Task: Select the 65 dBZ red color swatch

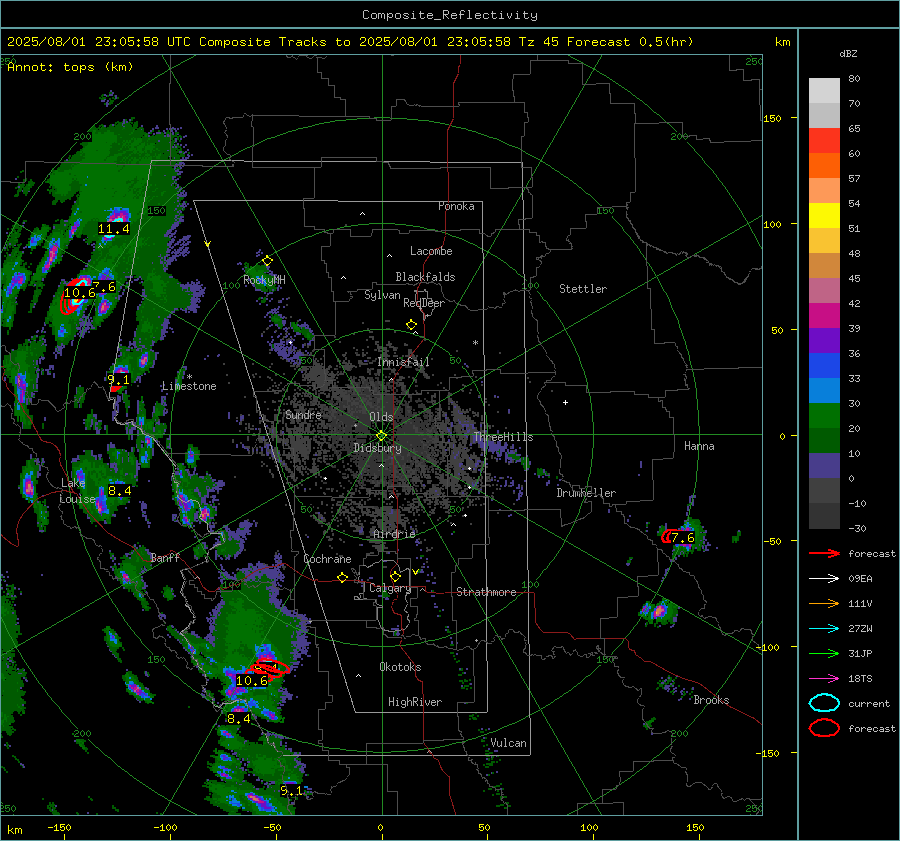Action: click(824, 140)
